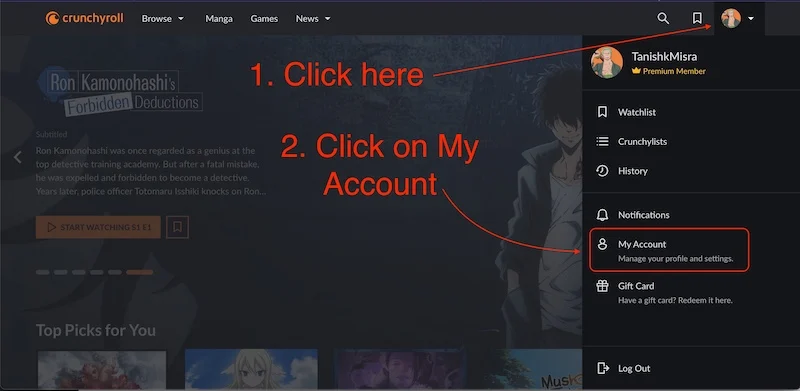
Task: Click the Premium Member crown label
Action: (668, 71)
